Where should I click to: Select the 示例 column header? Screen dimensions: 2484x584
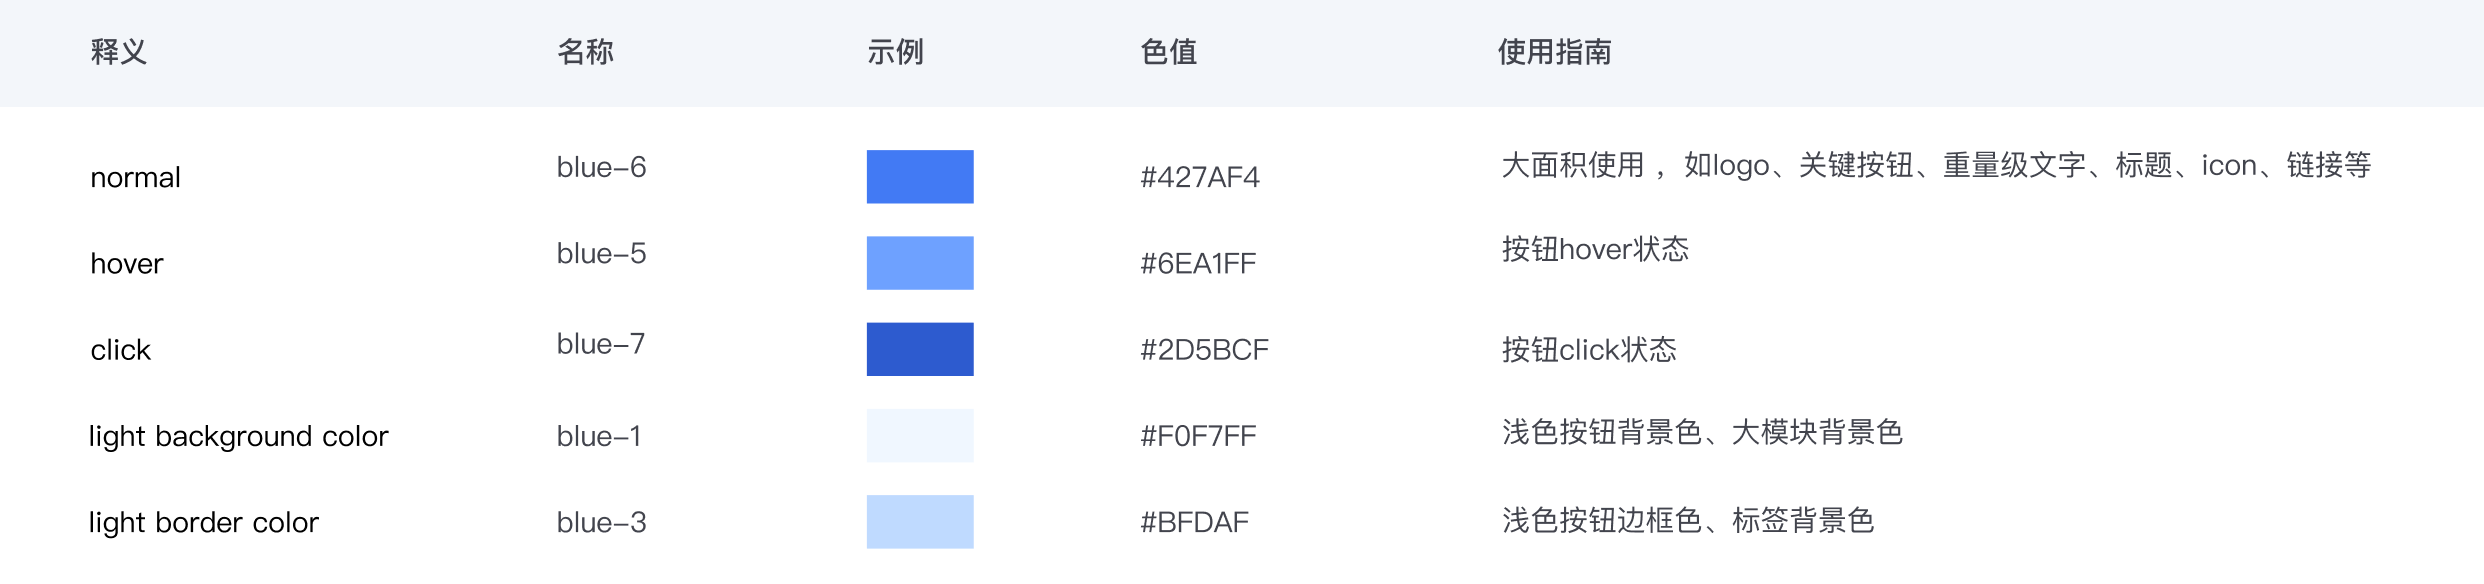coord(895,52)
